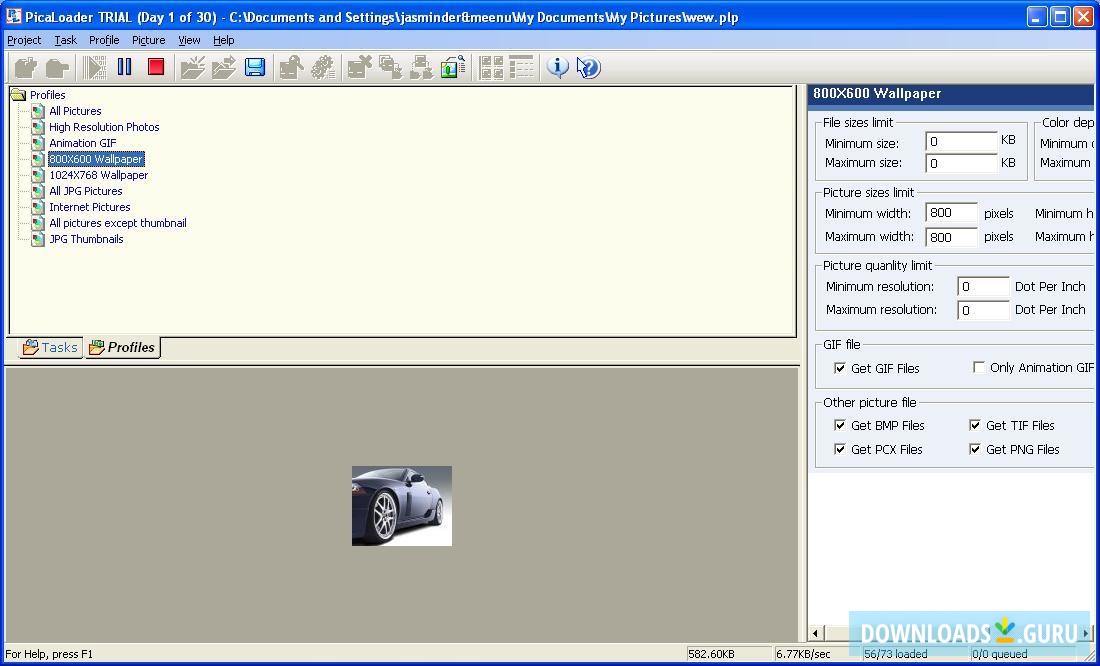Screen dimensions: 1100x666
Task: Click the picture viewer toolbar icon
Action: pos(453,67)
